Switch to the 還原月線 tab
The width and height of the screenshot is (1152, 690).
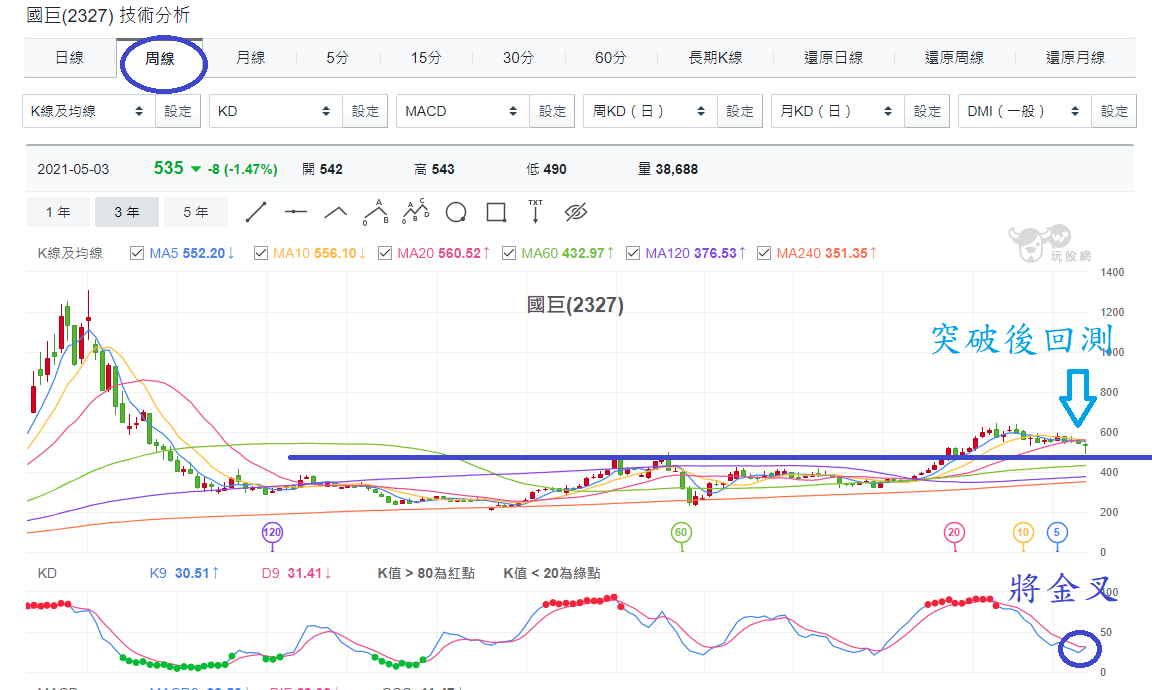(x=1076, y=57)
